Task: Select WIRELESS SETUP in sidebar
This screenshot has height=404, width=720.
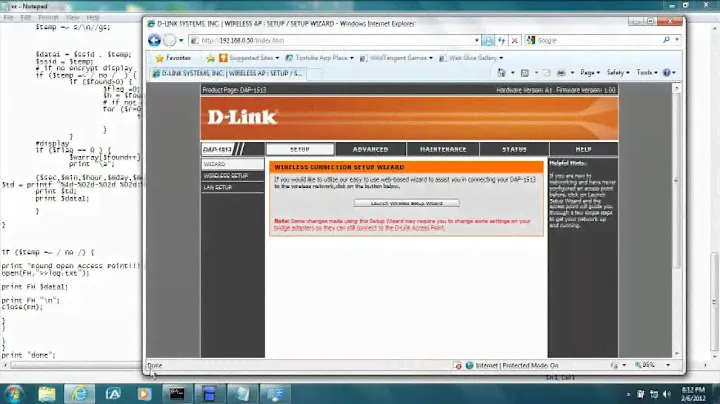Action: click(224, 175)
